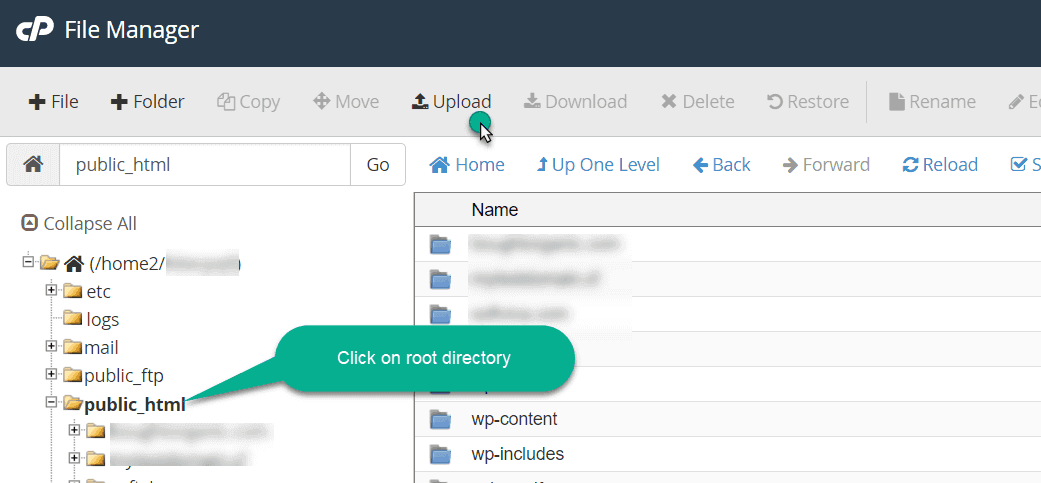Viewport: 1041px width, 483px height.
Task: Click the Copy toolbar button
Action: click(x=248, y=102)
